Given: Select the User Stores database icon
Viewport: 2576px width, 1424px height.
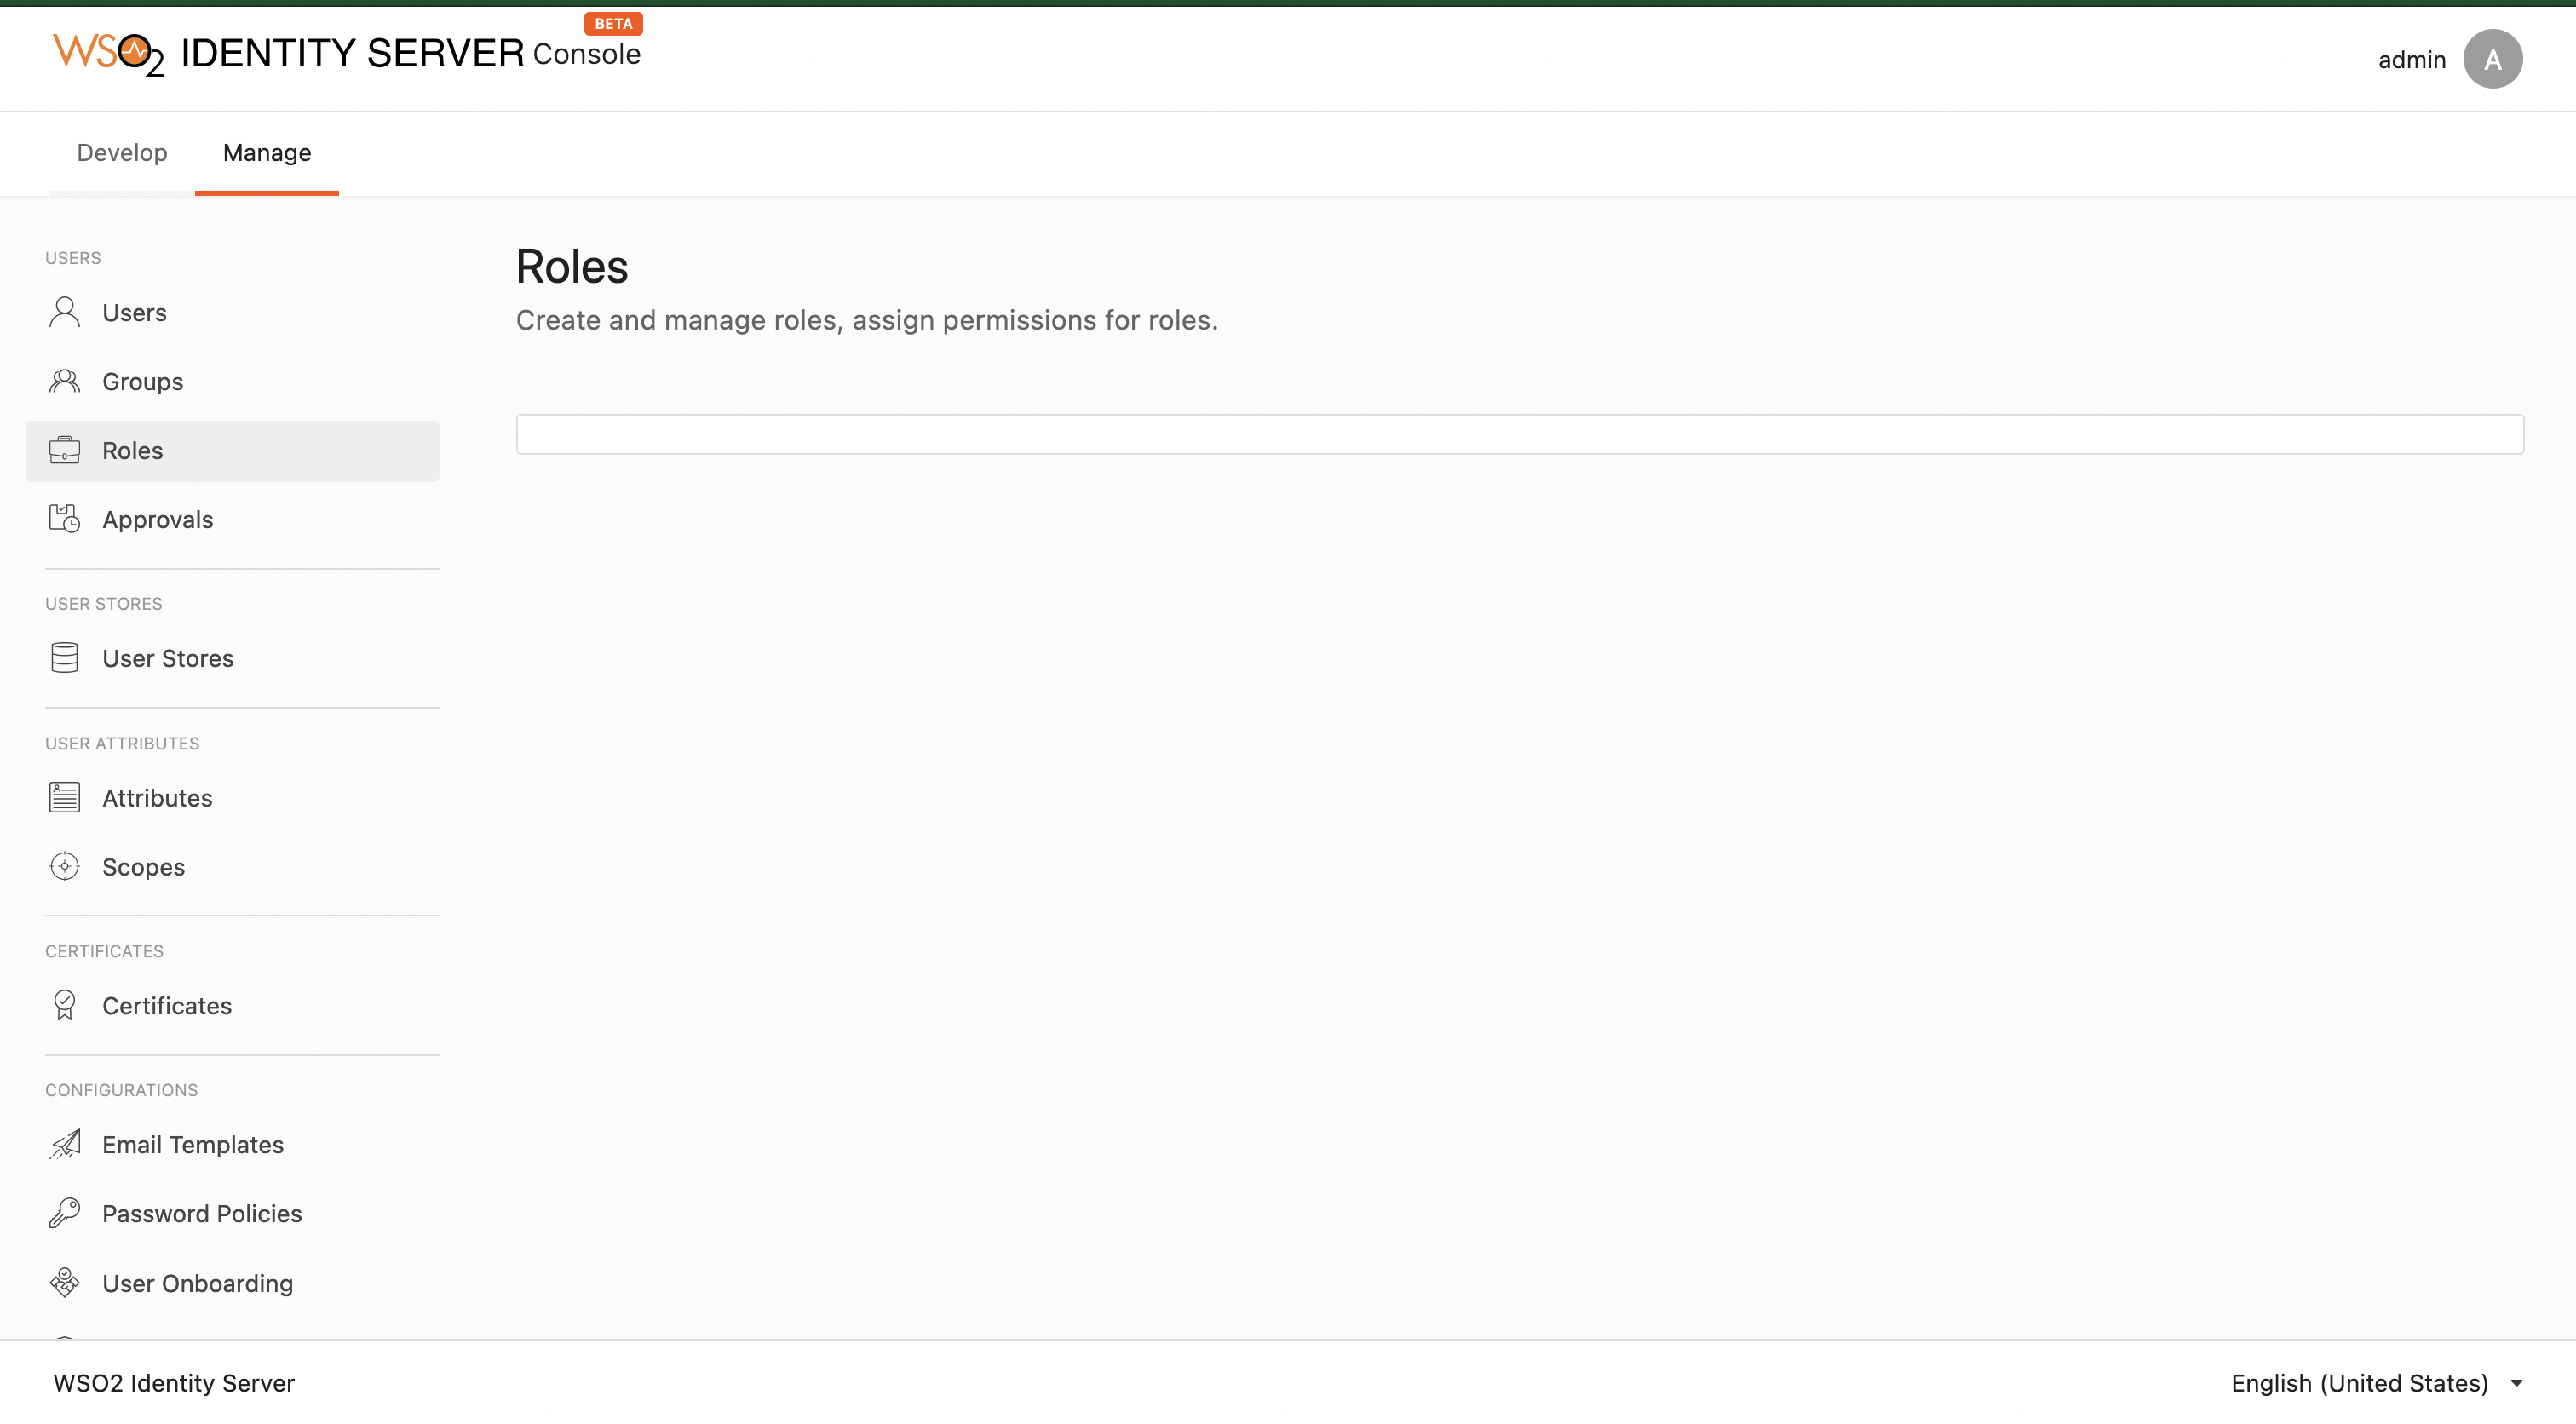Looking at the screenshot, I should 64,657.
